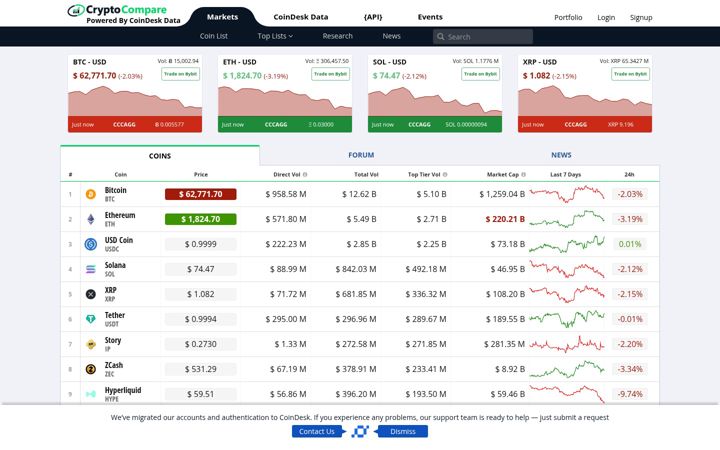Open Tether last 7 days sparkline

(x=567, y=319)
